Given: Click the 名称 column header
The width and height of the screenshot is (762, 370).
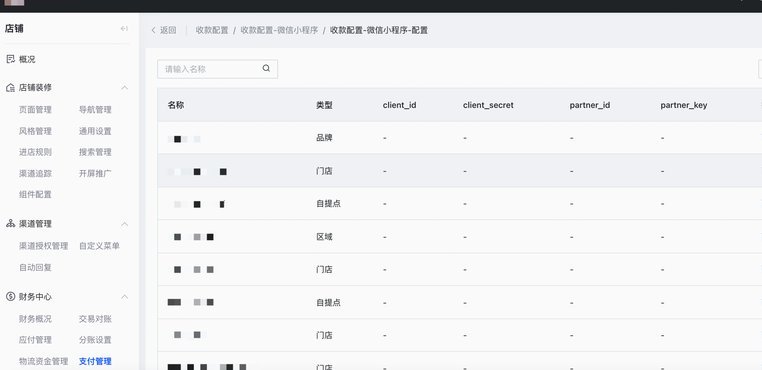Looking at the screenshot, I should click(x=176, y=105).
